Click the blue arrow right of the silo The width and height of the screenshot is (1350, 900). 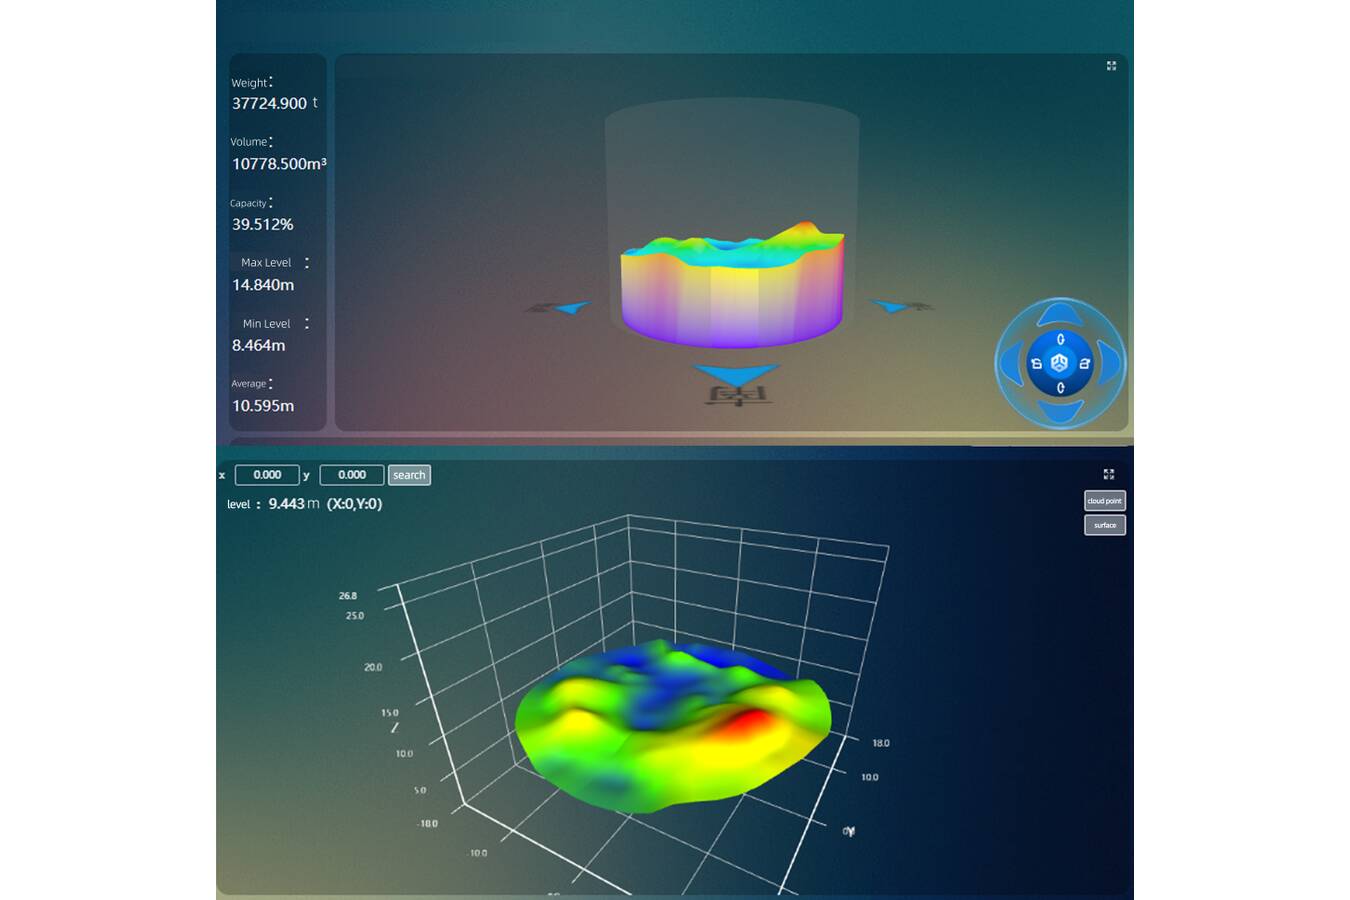click(891, 306)
